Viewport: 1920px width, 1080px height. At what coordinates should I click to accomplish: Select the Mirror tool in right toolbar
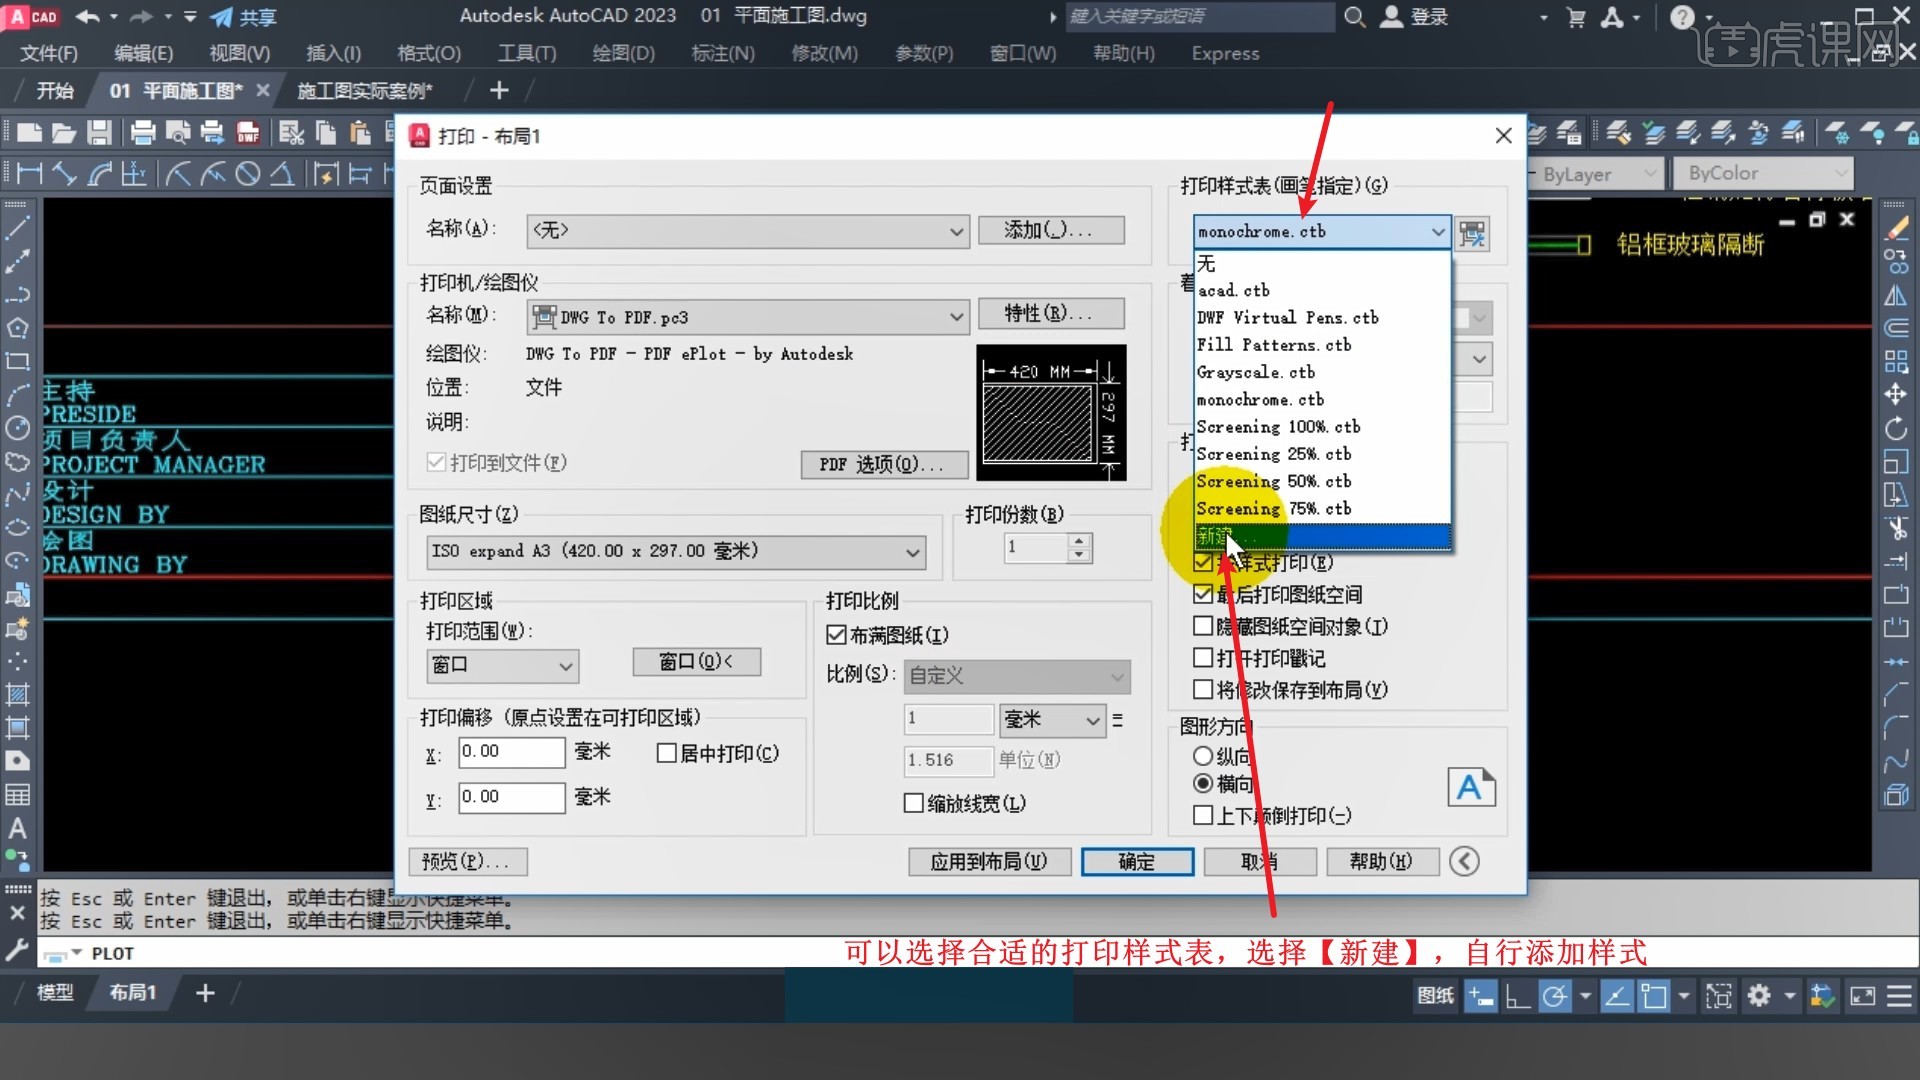[x=1895, y=295]
